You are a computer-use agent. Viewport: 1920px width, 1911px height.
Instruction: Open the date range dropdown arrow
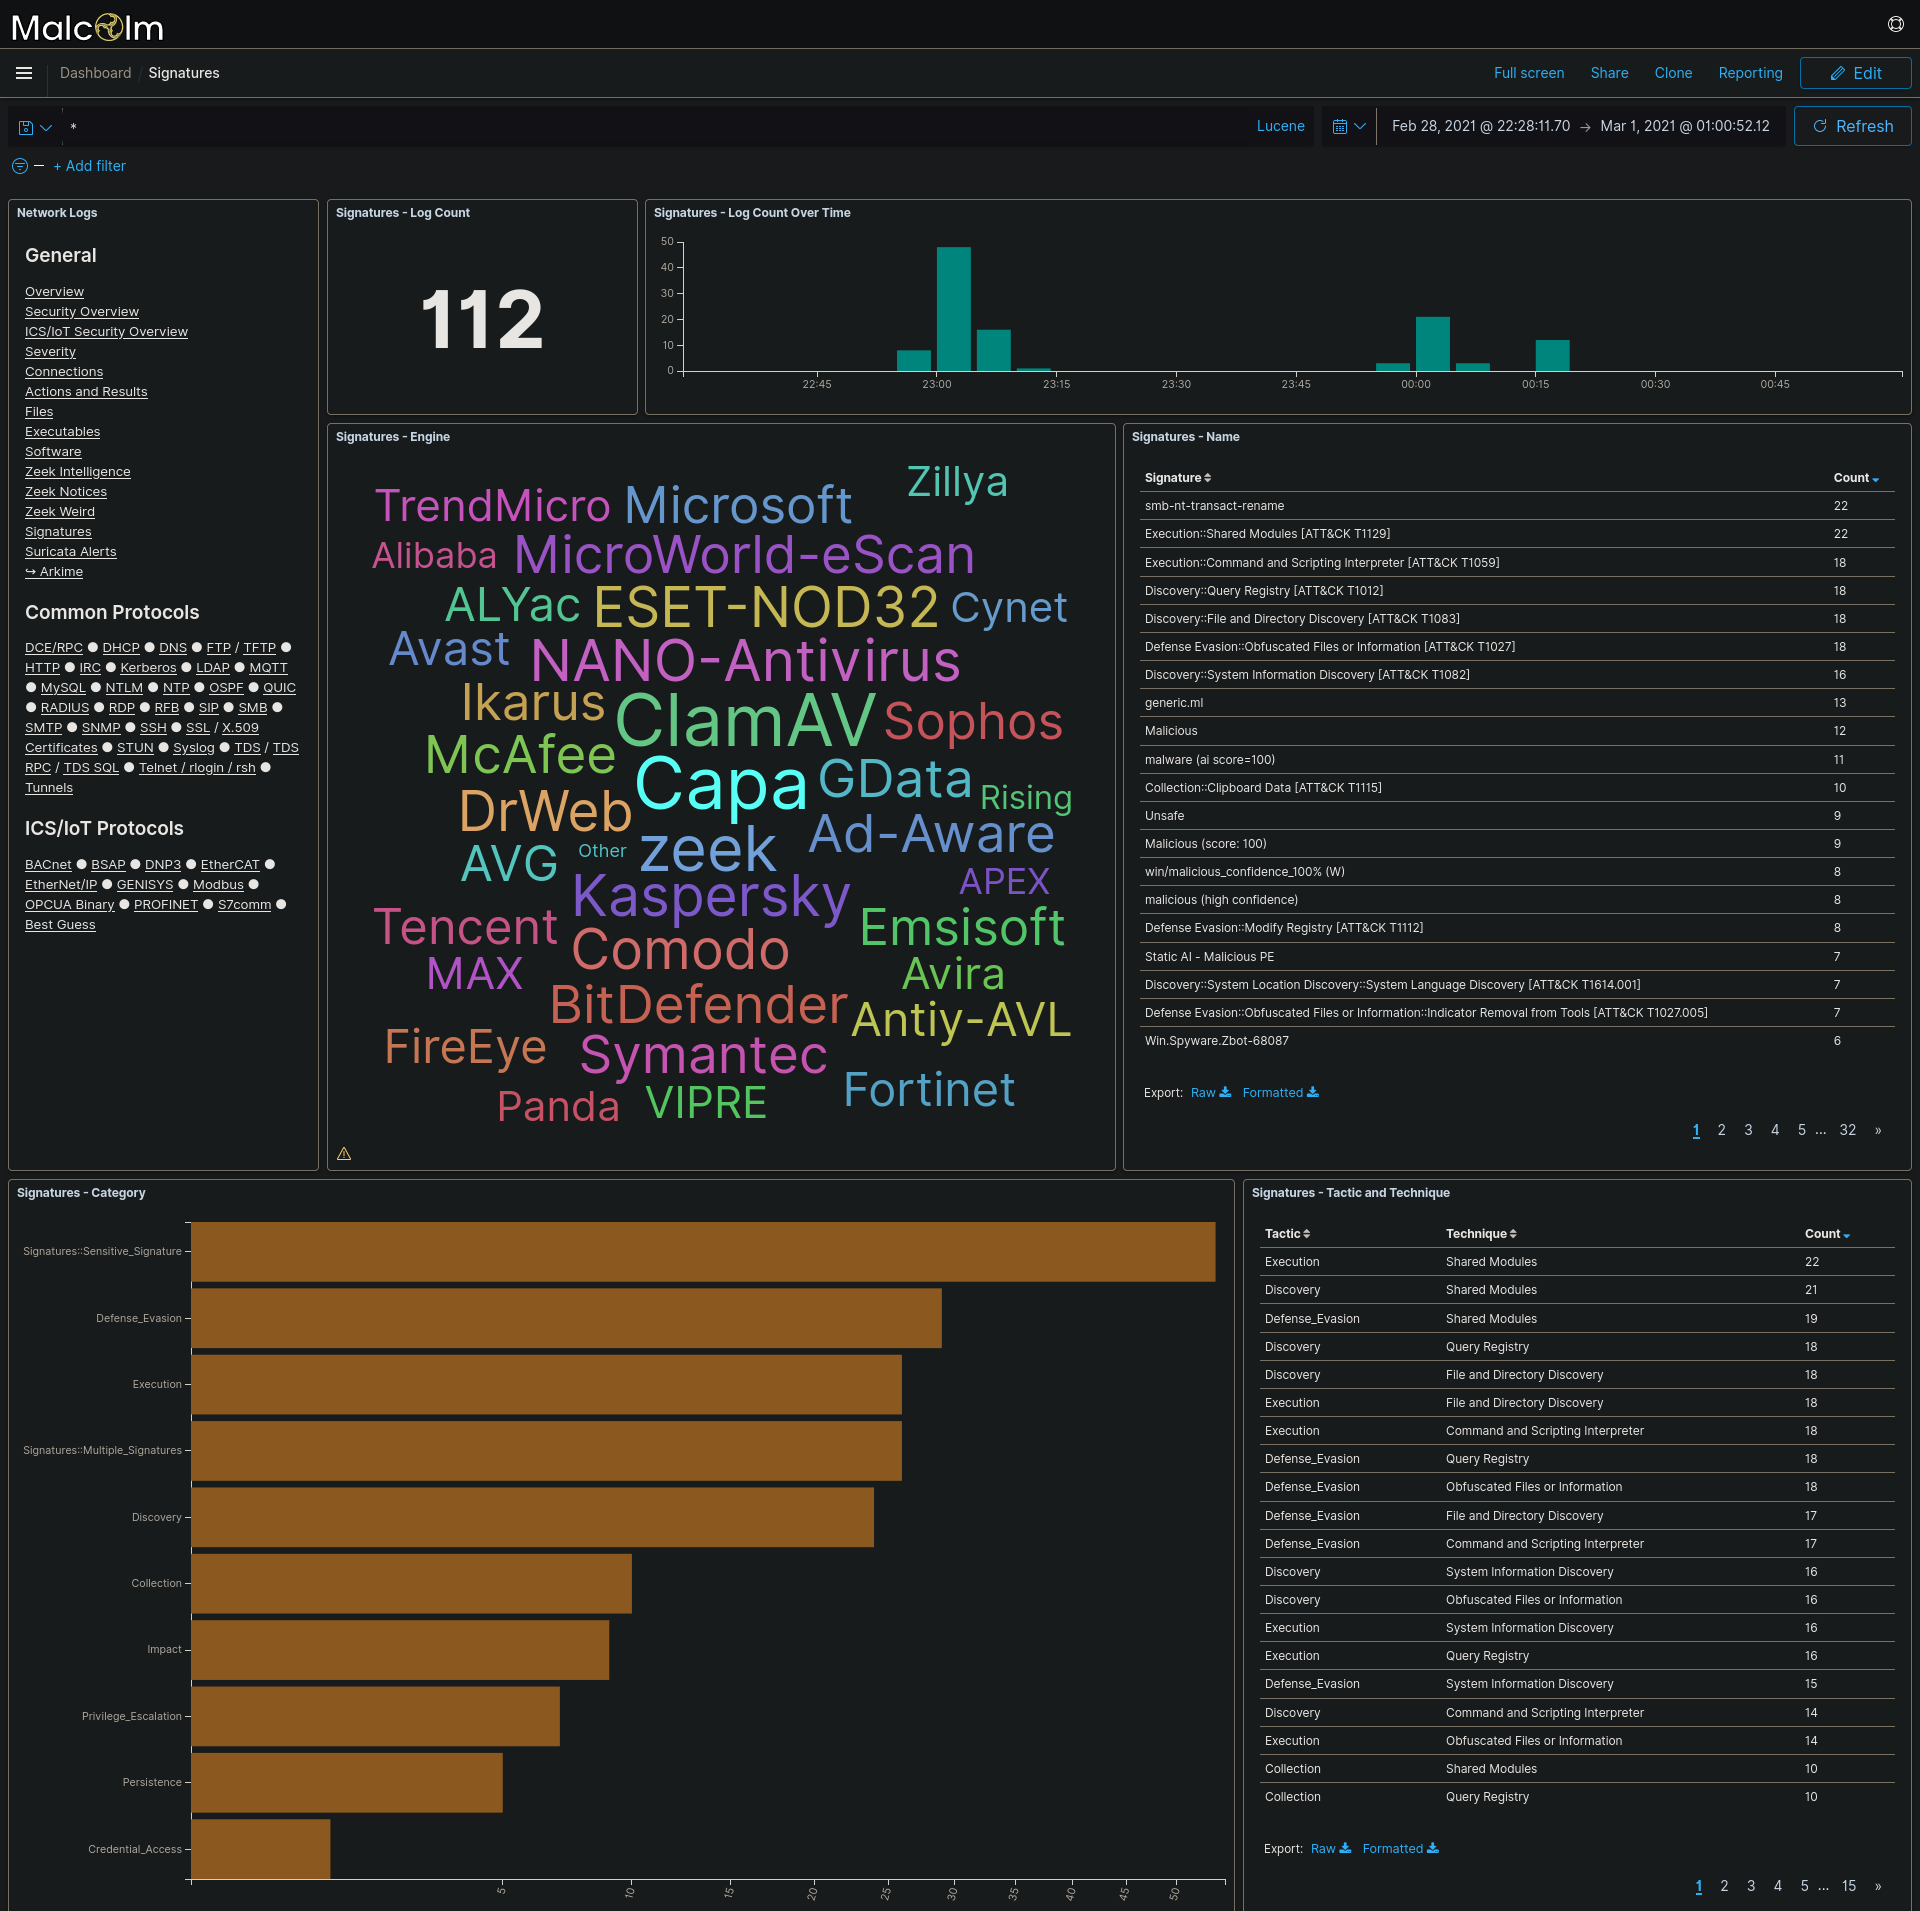(1365, 126)
